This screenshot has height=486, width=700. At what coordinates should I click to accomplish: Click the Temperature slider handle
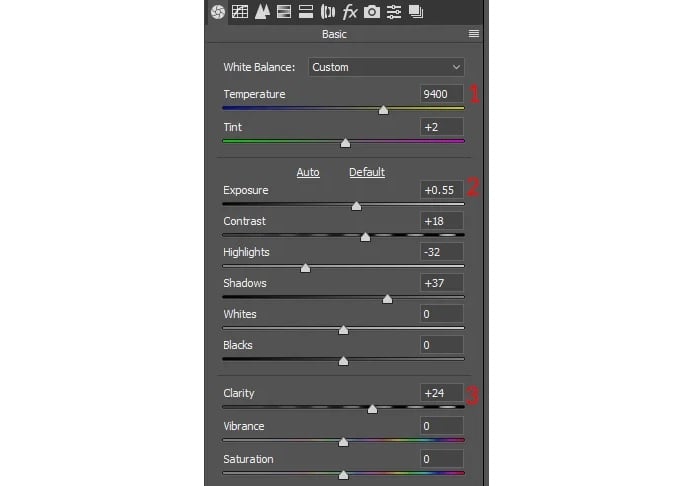383,110
